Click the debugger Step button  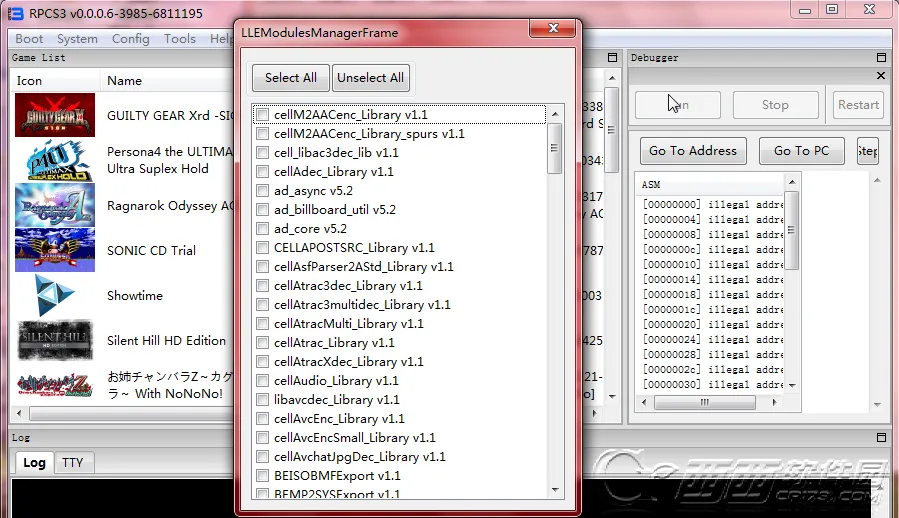click(x=867, y=151)
